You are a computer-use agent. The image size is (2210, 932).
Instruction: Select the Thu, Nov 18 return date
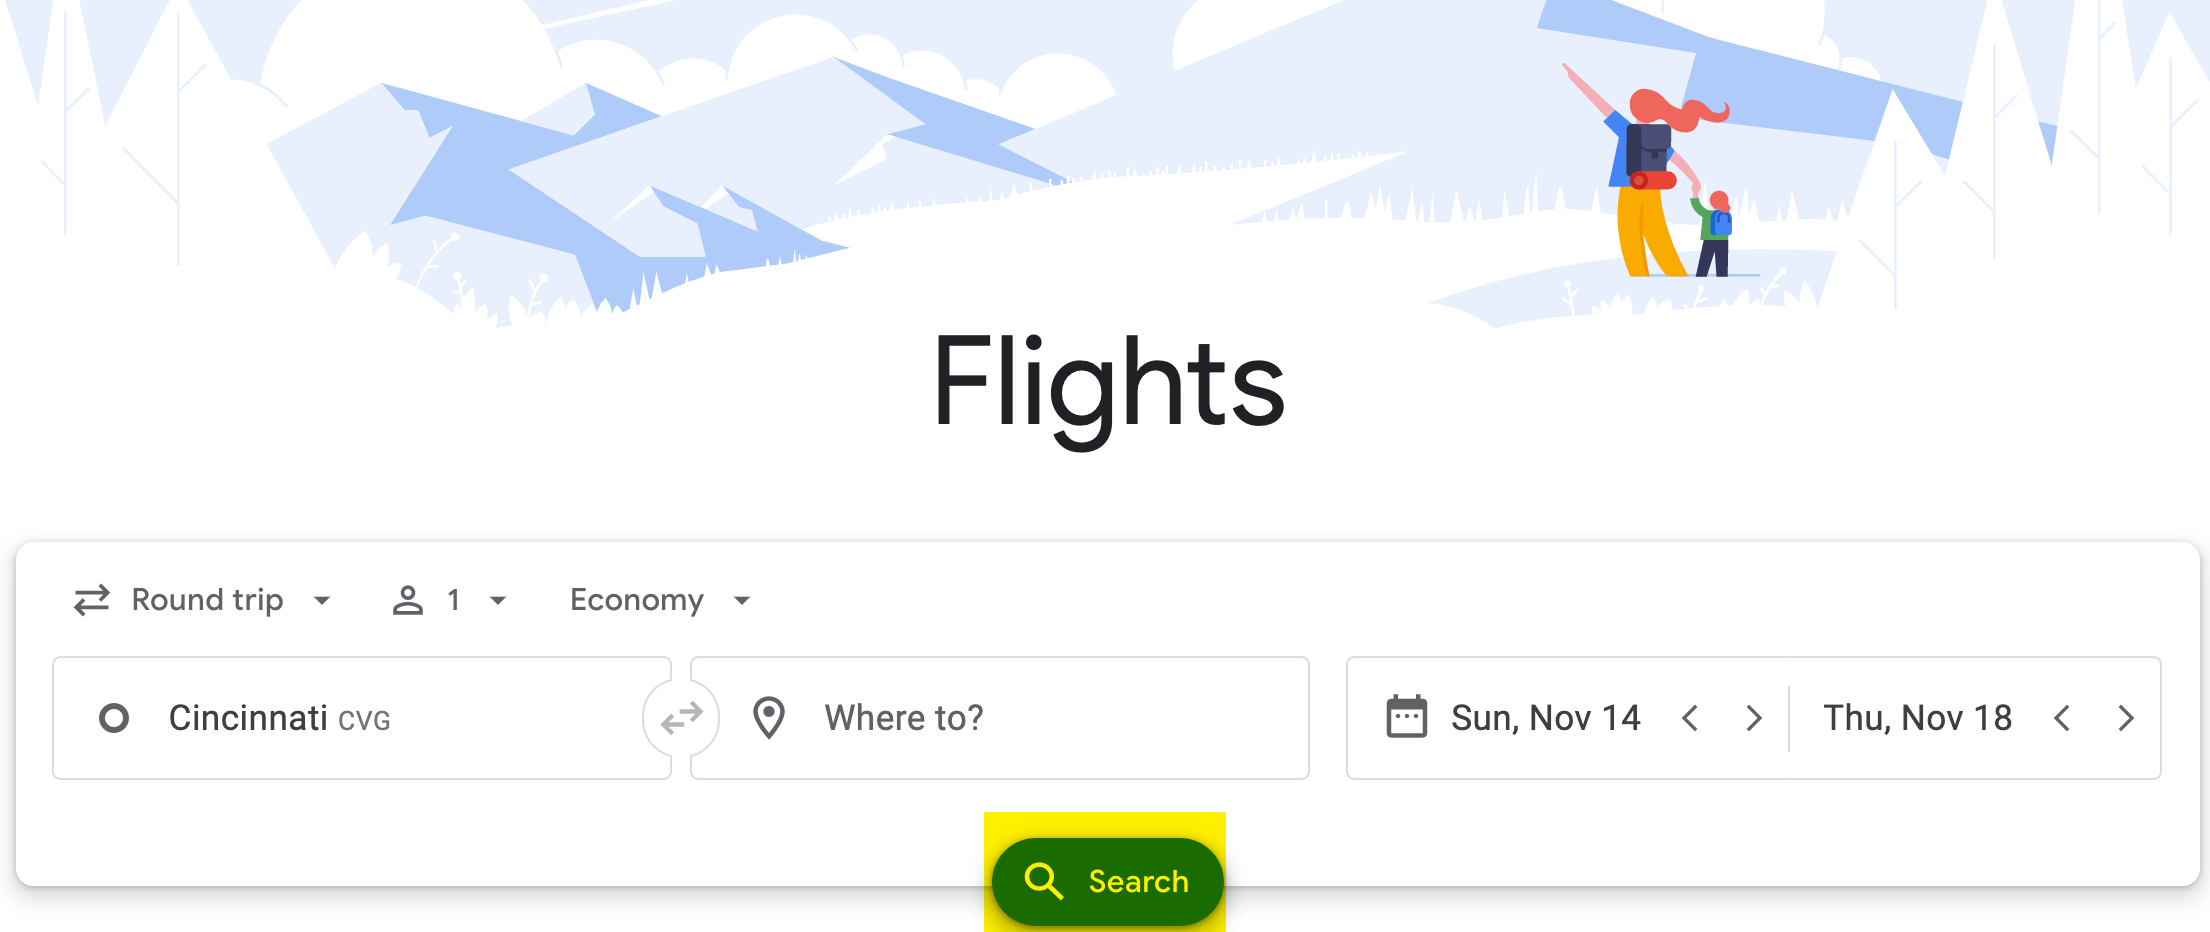(1917, 718)
